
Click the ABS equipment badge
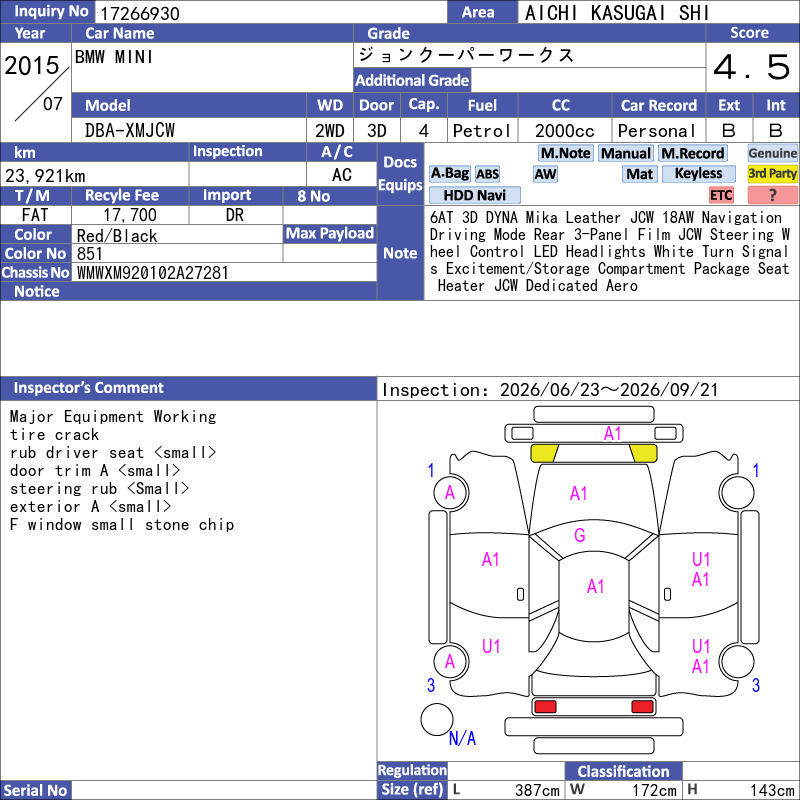(487, 174)
